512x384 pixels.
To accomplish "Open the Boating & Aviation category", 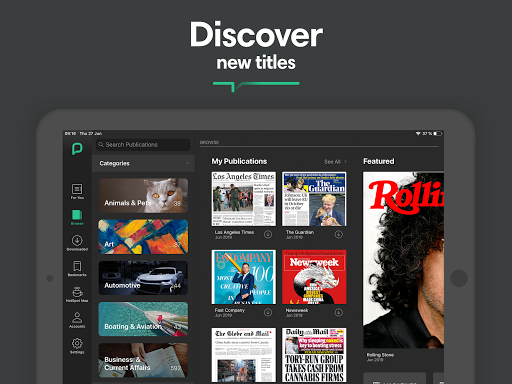I will click(143, 319).
